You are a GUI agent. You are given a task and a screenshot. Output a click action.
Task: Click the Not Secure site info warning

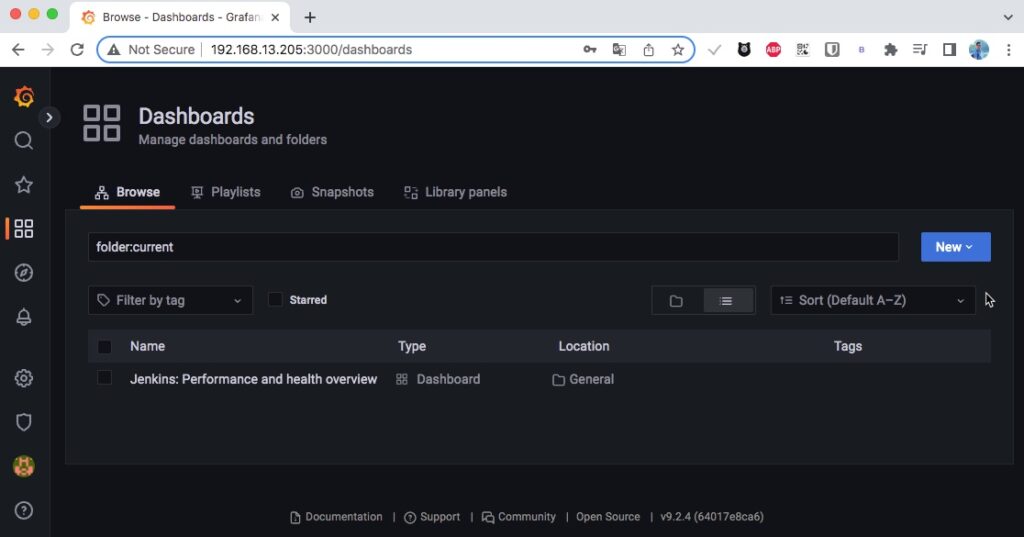[x=152, y=50]
